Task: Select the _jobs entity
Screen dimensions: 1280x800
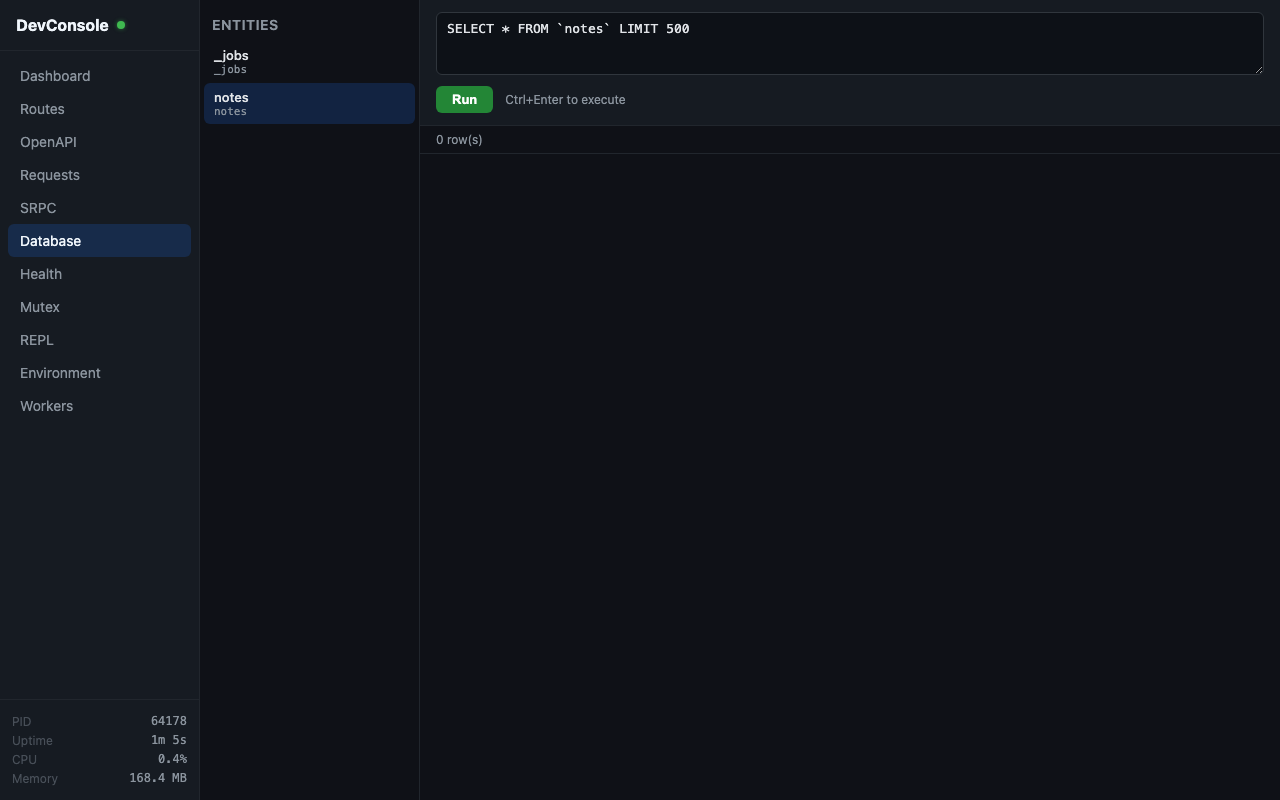Action: (x=309, y=61)
